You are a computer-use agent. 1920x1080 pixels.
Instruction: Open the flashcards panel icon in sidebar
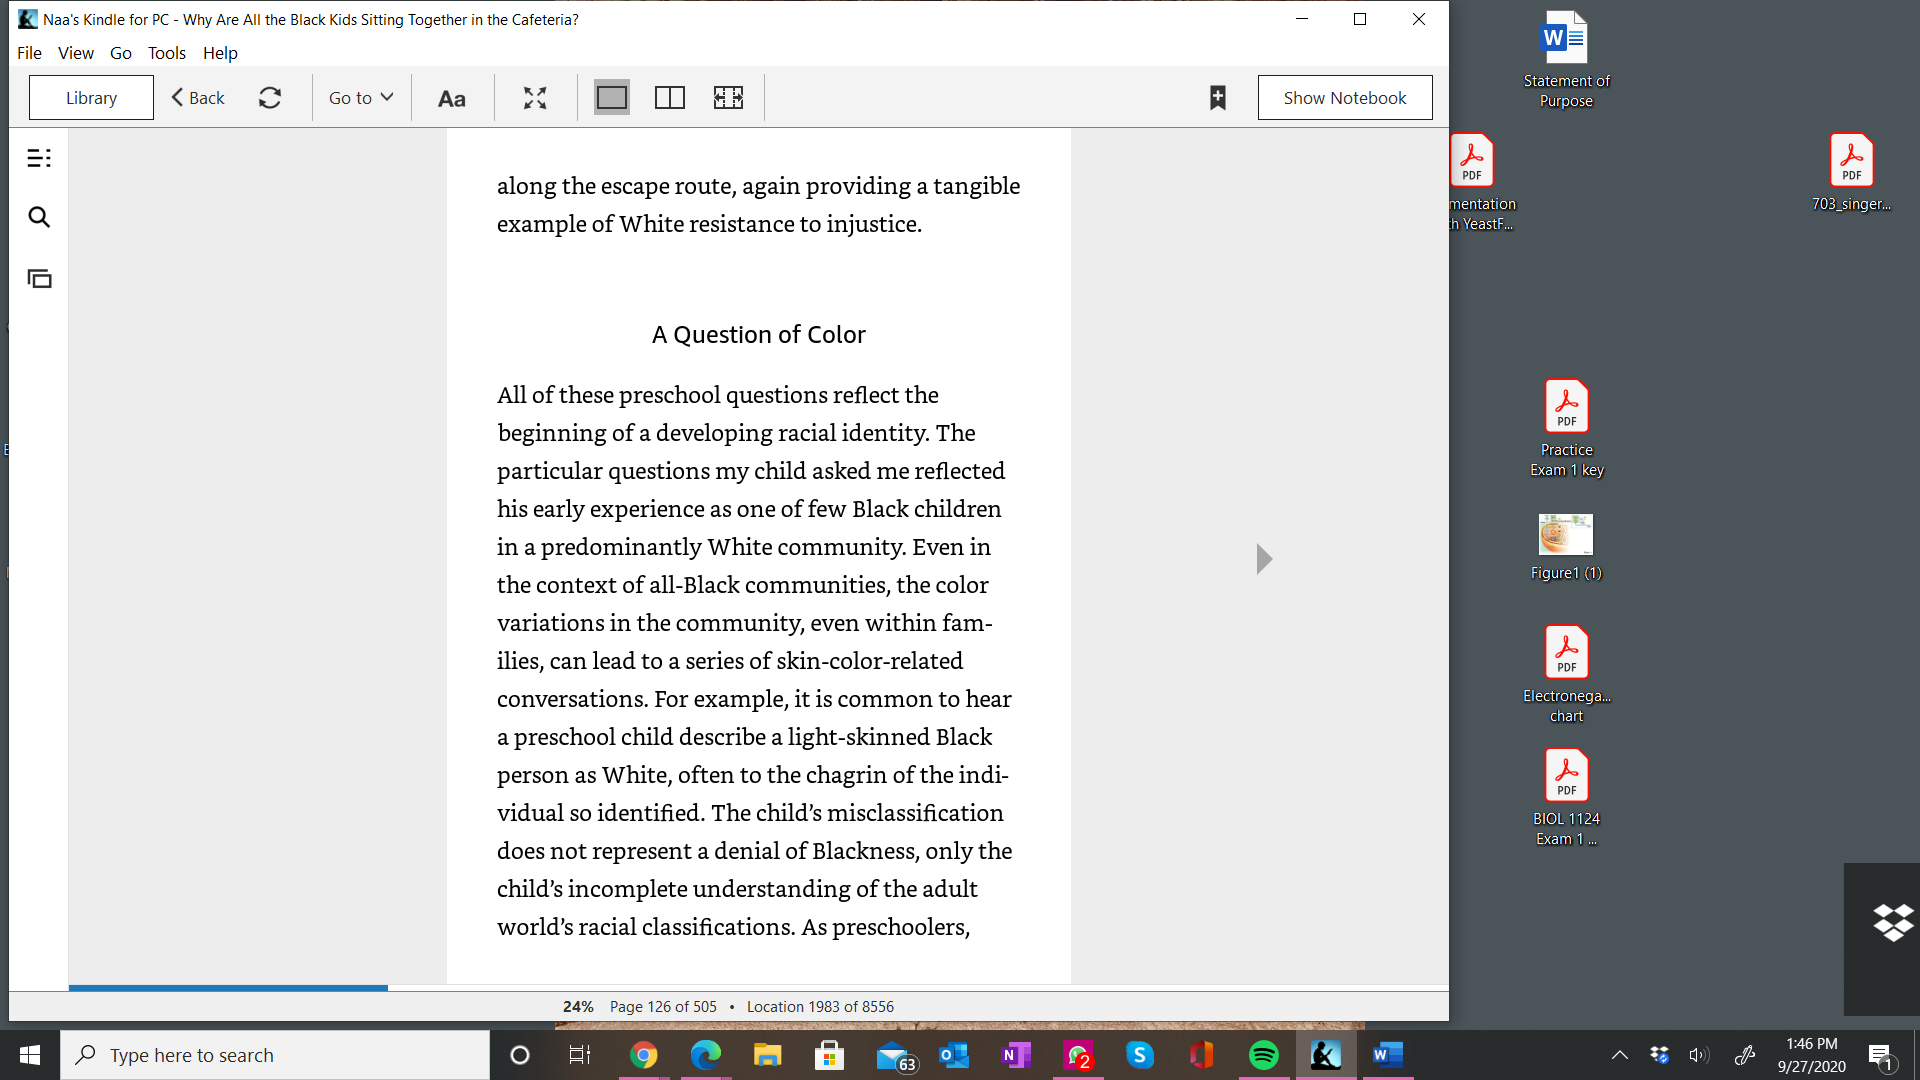click(x=39, y=279)
